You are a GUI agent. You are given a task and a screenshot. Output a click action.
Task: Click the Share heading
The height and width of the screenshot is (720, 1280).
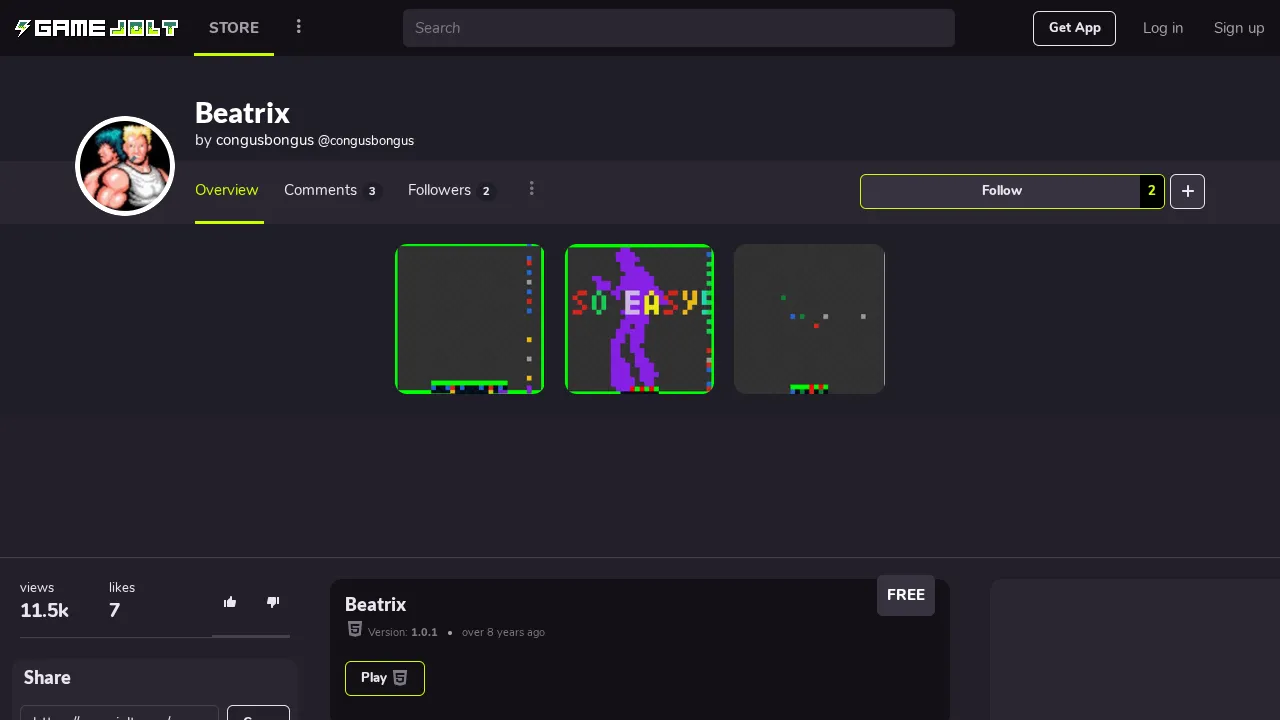click(x=47, y=678)
